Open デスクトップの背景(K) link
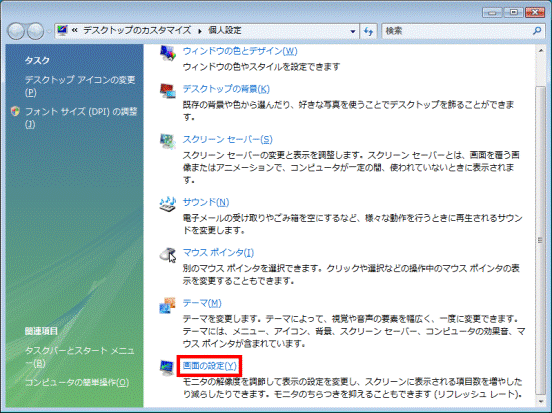Screen dimensions: 552x413 click(226, 89)
